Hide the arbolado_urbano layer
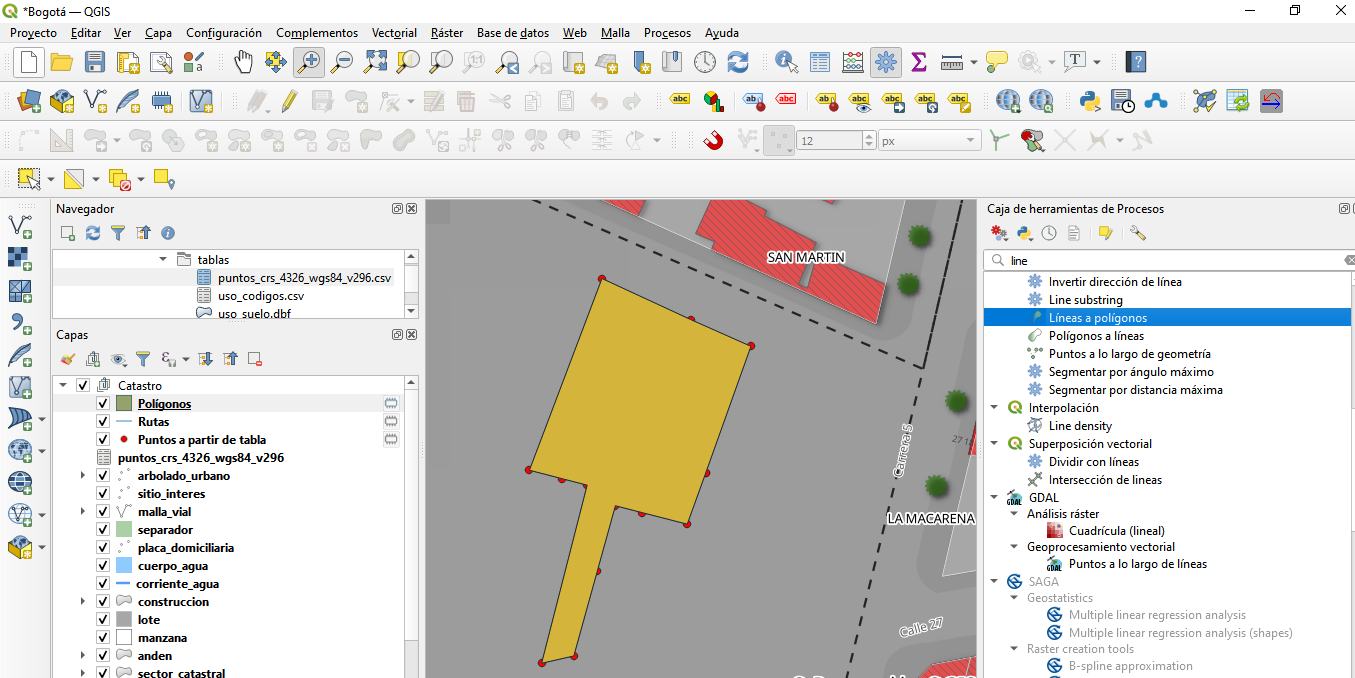The width and height of the screenshot is (1355, 678). point(103,476)
